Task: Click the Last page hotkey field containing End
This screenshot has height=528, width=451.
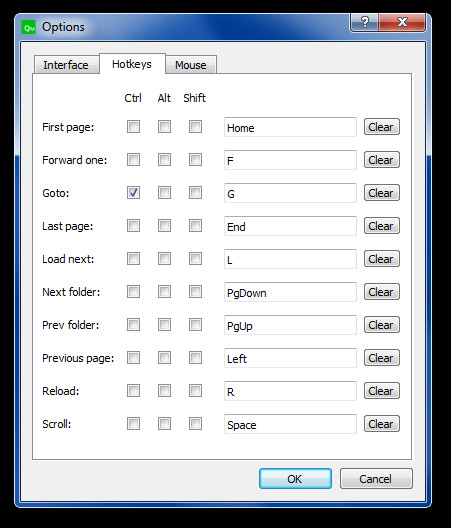Action: (290, 226)
